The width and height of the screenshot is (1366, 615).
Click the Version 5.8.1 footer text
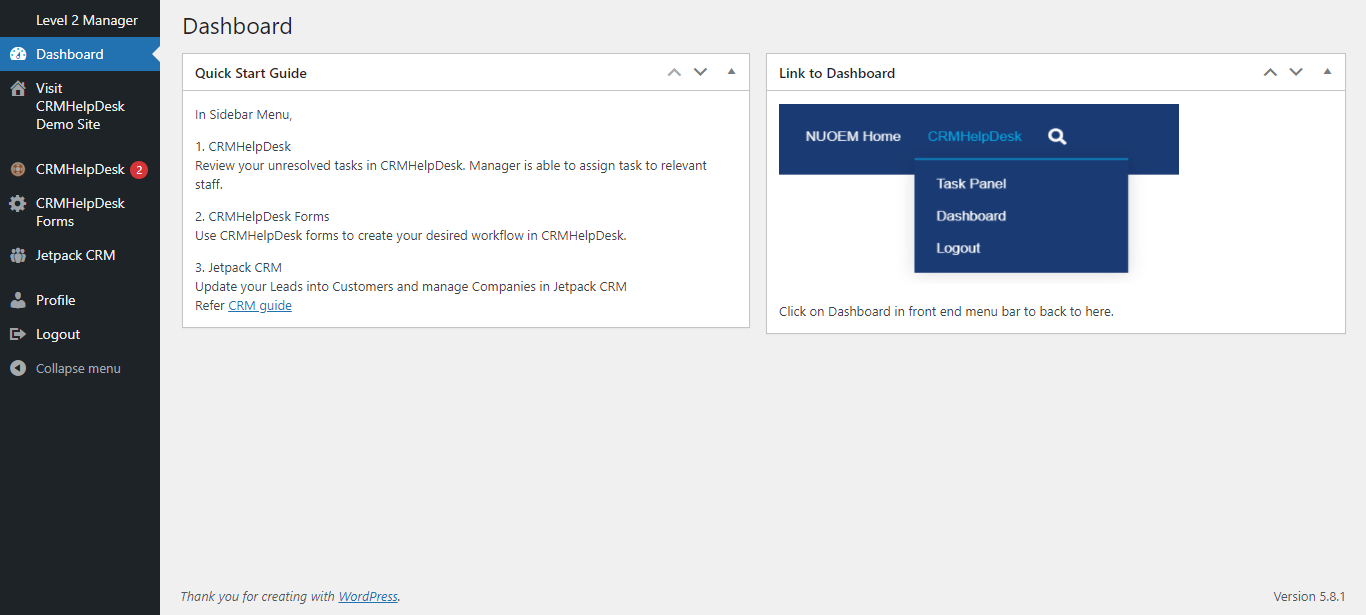click(1309, 597)
